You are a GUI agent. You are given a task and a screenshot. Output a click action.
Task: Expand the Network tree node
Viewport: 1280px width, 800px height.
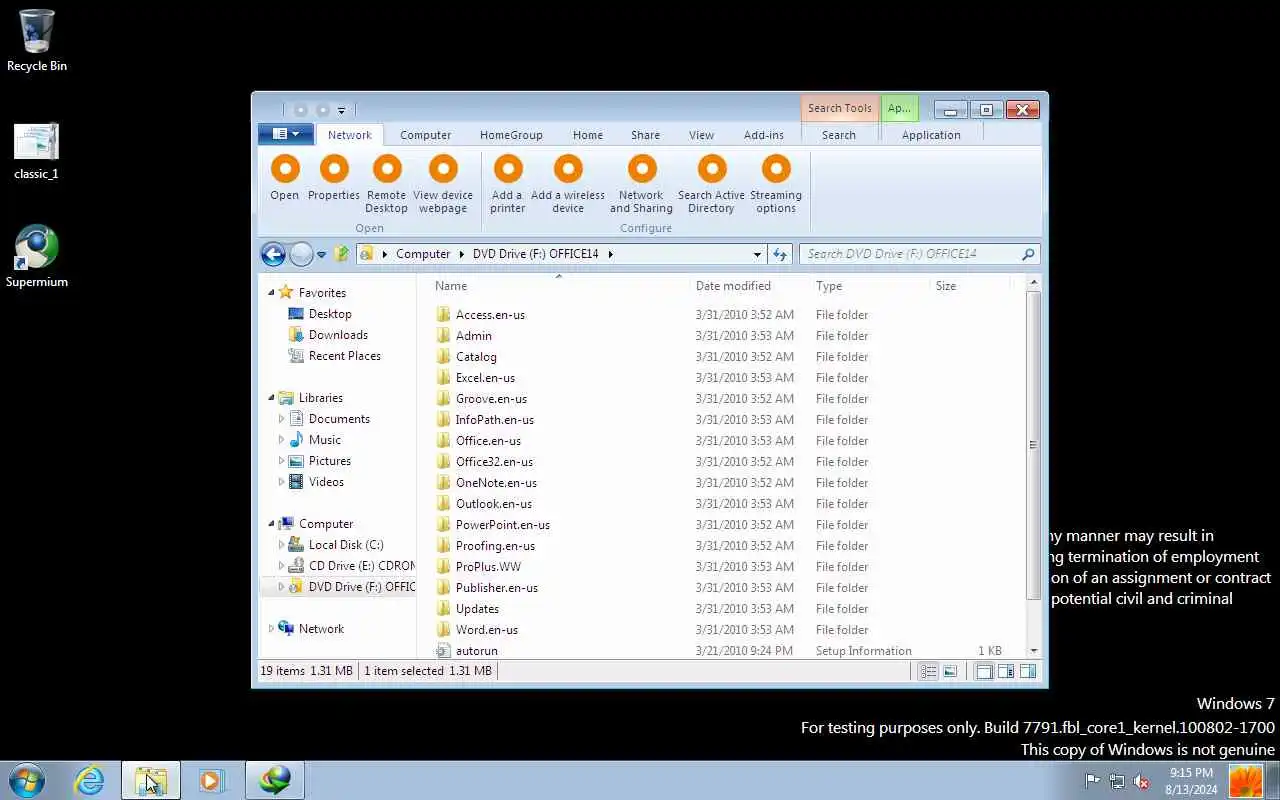(271, 629)
